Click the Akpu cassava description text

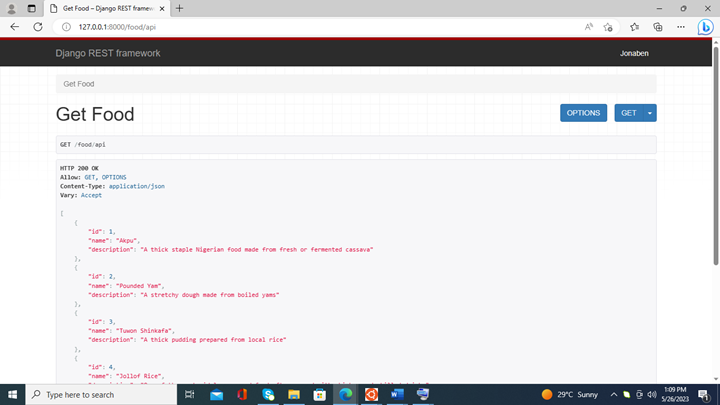click(x=257, y=250)
